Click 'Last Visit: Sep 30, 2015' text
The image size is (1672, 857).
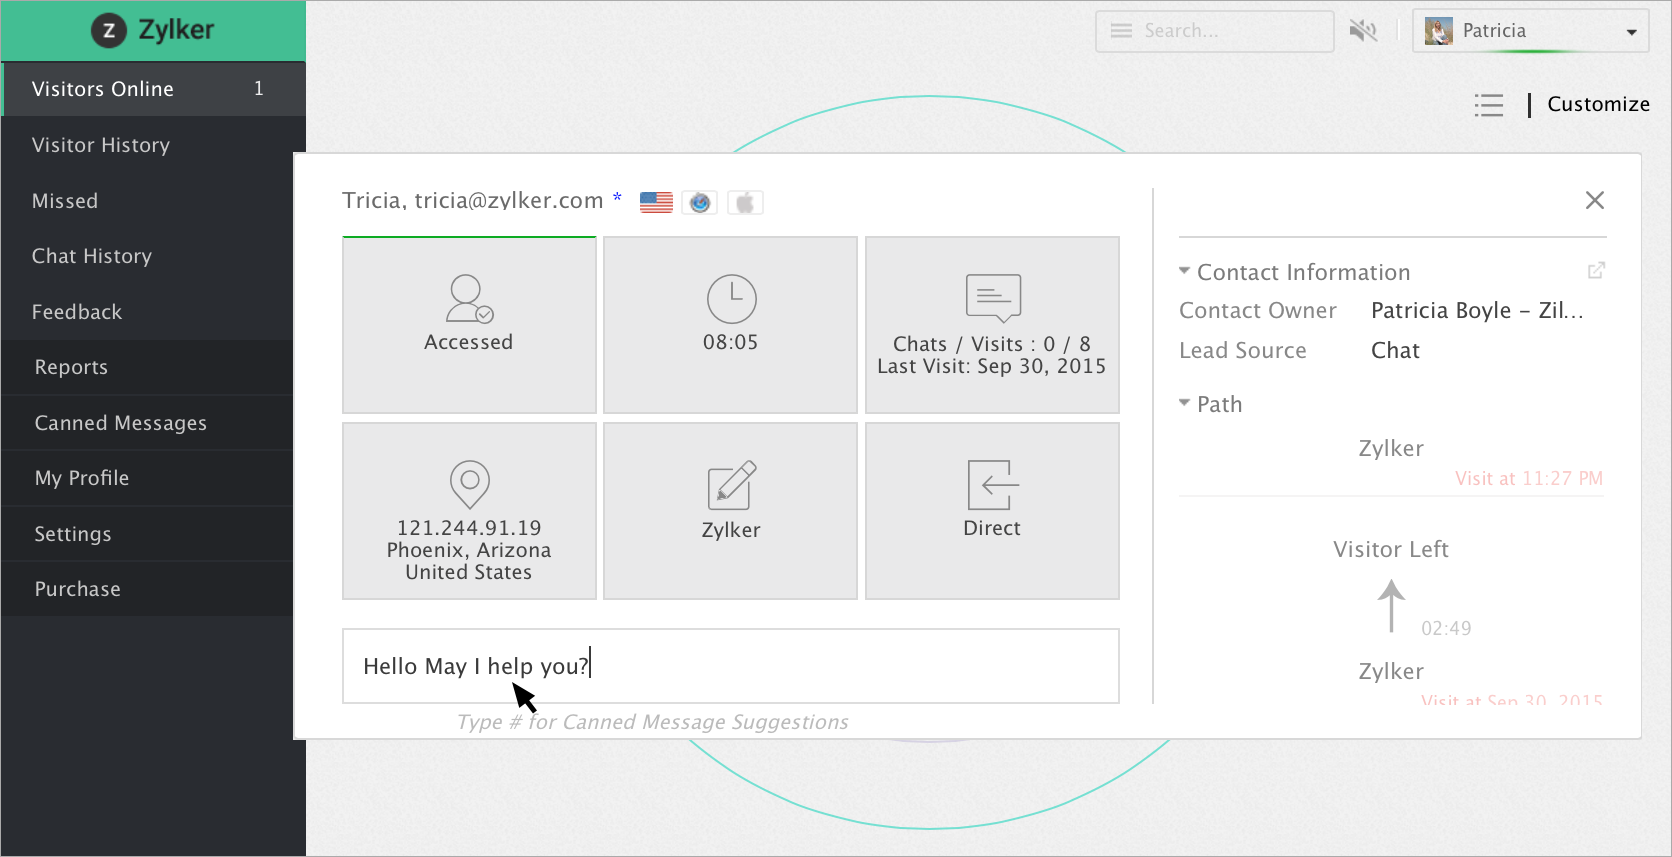[x=992, y=366]
